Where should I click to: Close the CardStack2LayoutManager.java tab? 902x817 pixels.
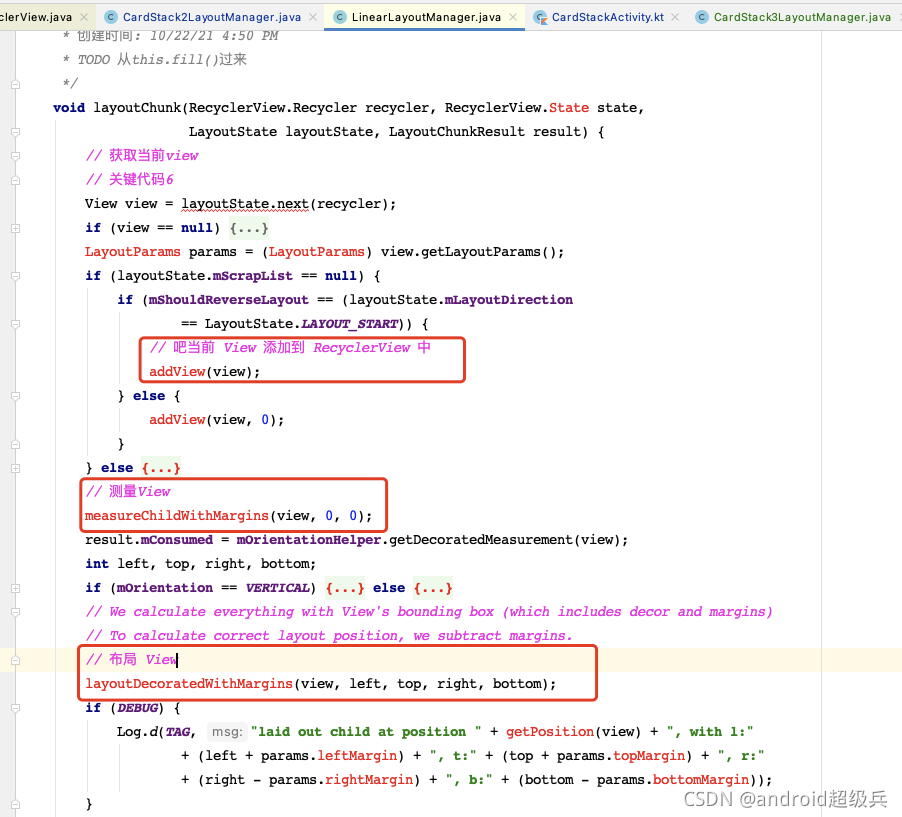pyautogui.click(x=313, y=17)
